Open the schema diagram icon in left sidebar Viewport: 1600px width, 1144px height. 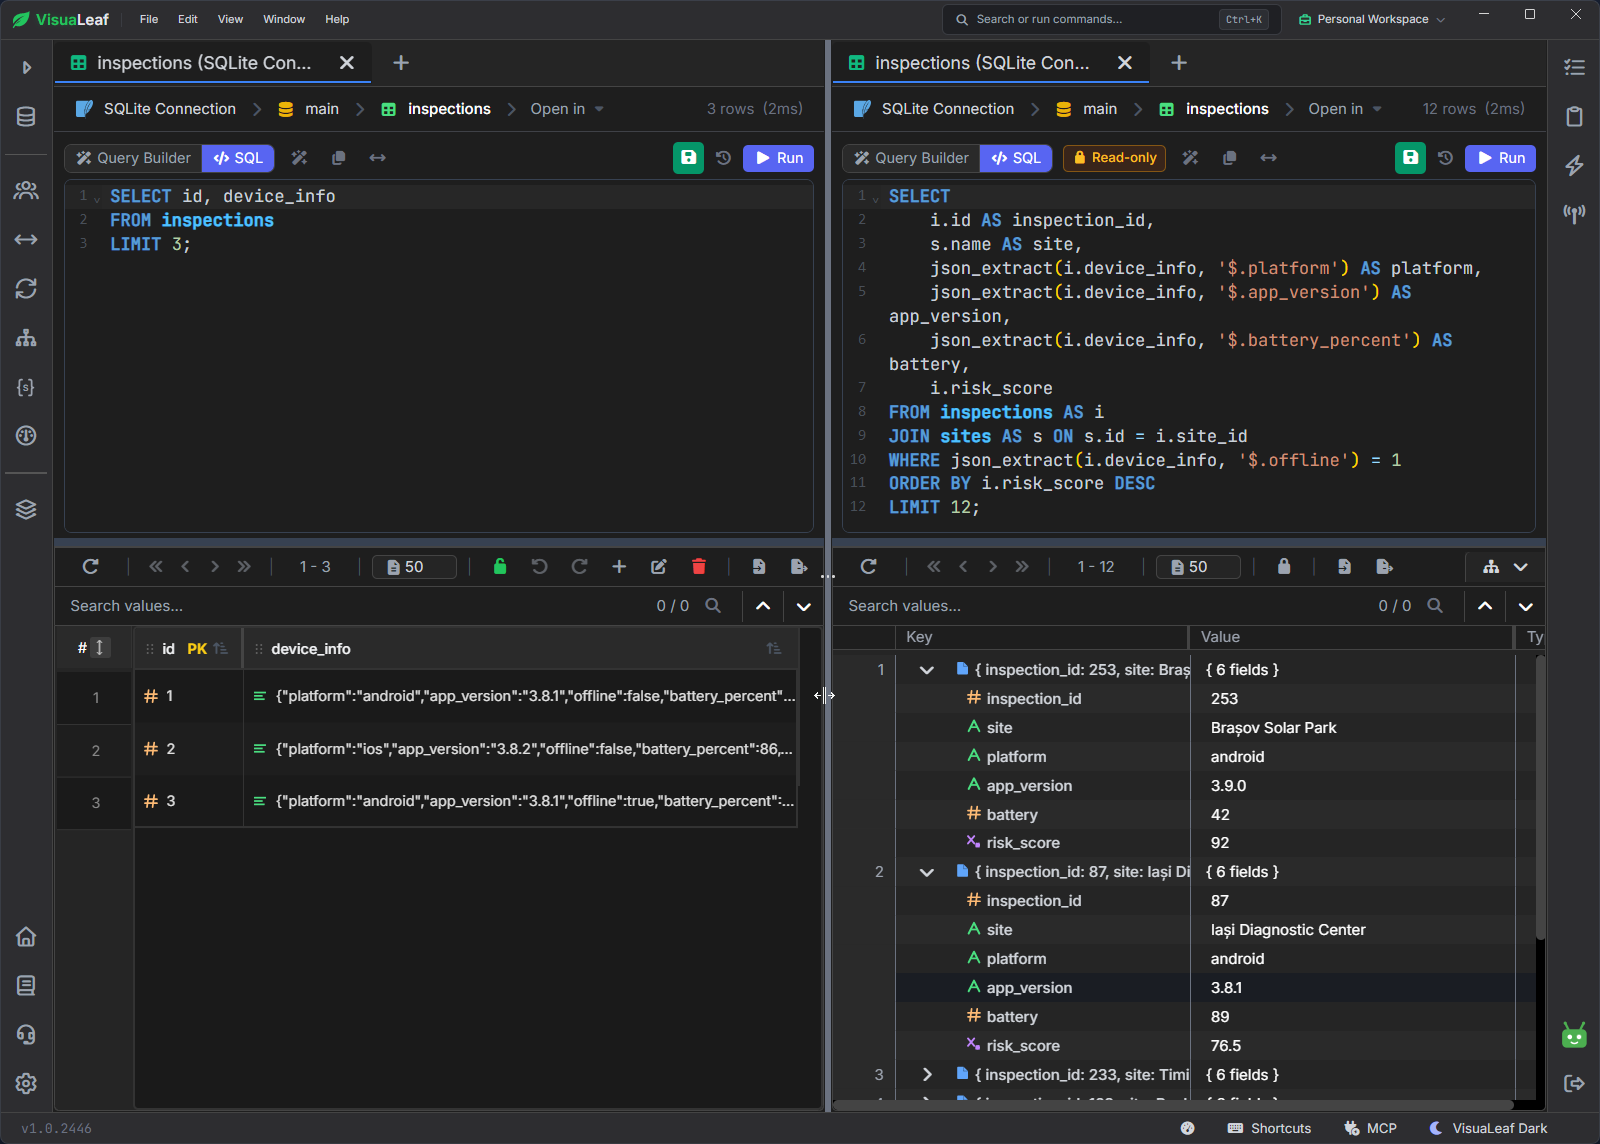26,338
